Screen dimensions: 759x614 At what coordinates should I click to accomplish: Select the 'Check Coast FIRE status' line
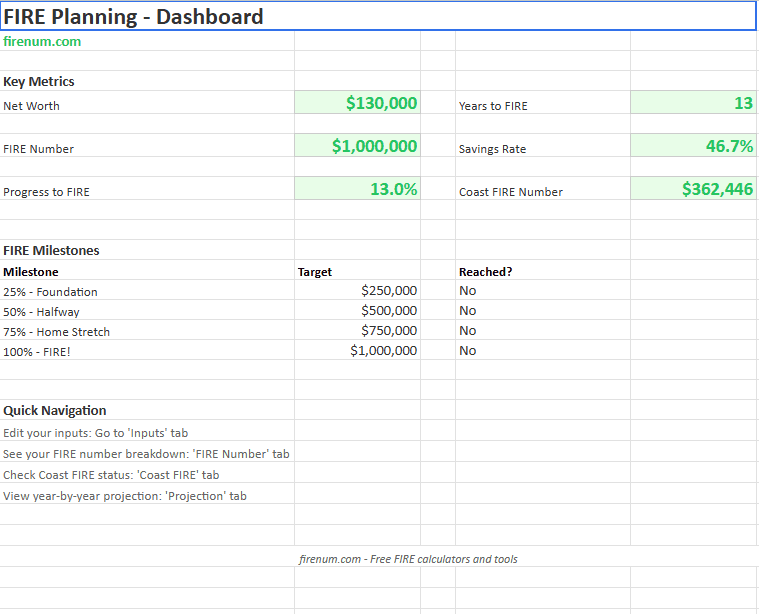click(111, 475)
